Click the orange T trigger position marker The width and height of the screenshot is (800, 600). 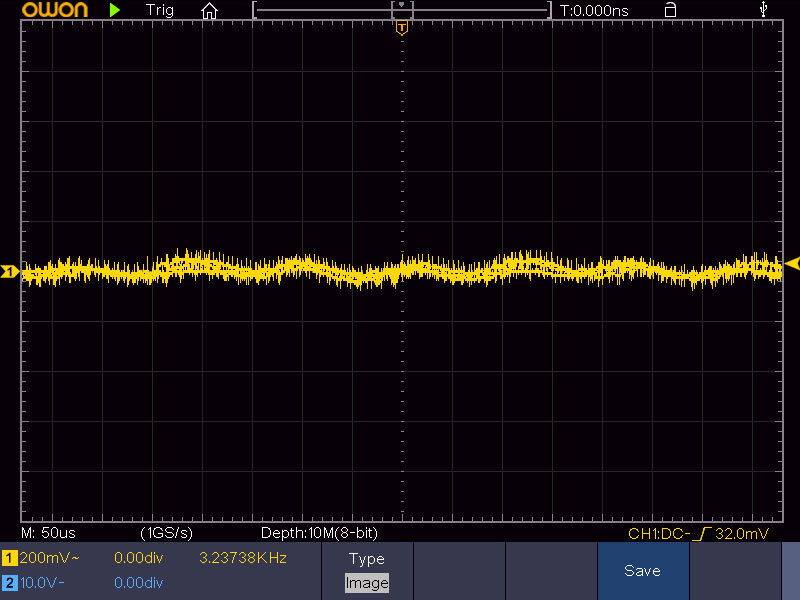402,27
